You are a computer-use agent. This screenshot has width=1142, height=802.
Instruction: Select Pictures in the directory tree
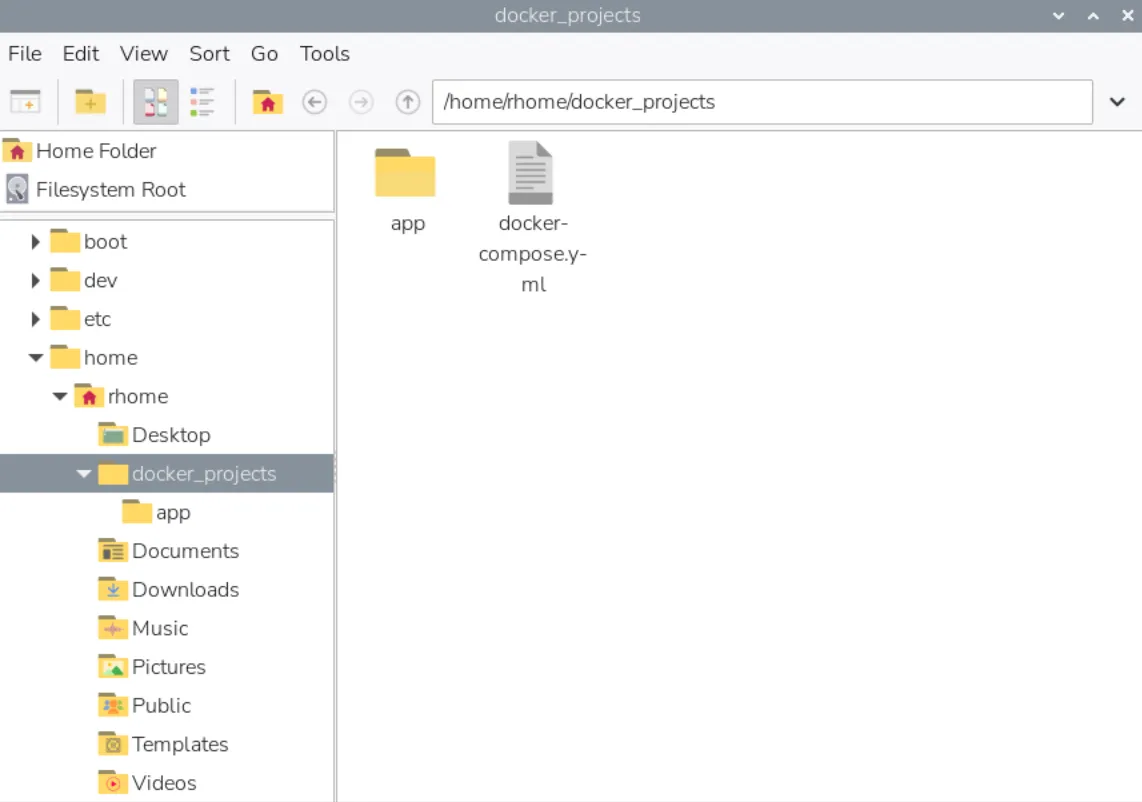click(x=169, y=667)
